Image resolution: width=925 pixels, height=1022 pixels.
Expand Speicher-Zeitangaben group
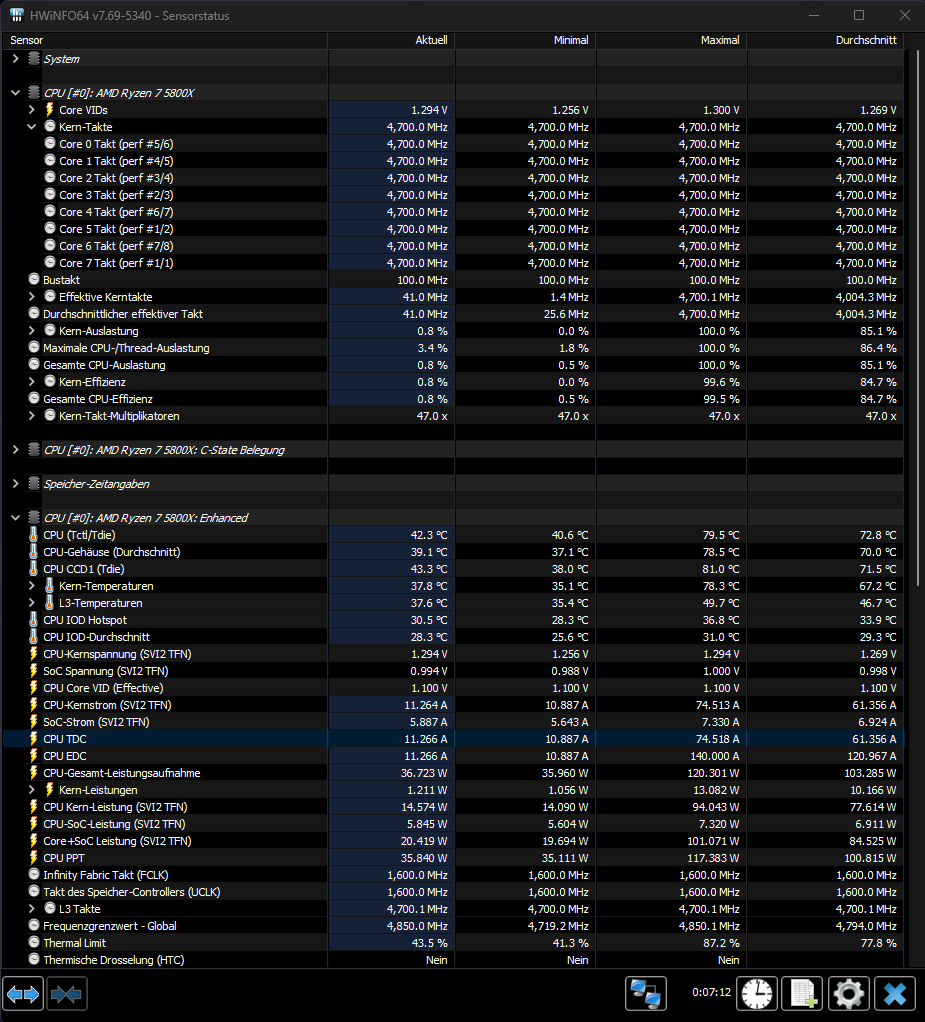click(x=16, y=484)
